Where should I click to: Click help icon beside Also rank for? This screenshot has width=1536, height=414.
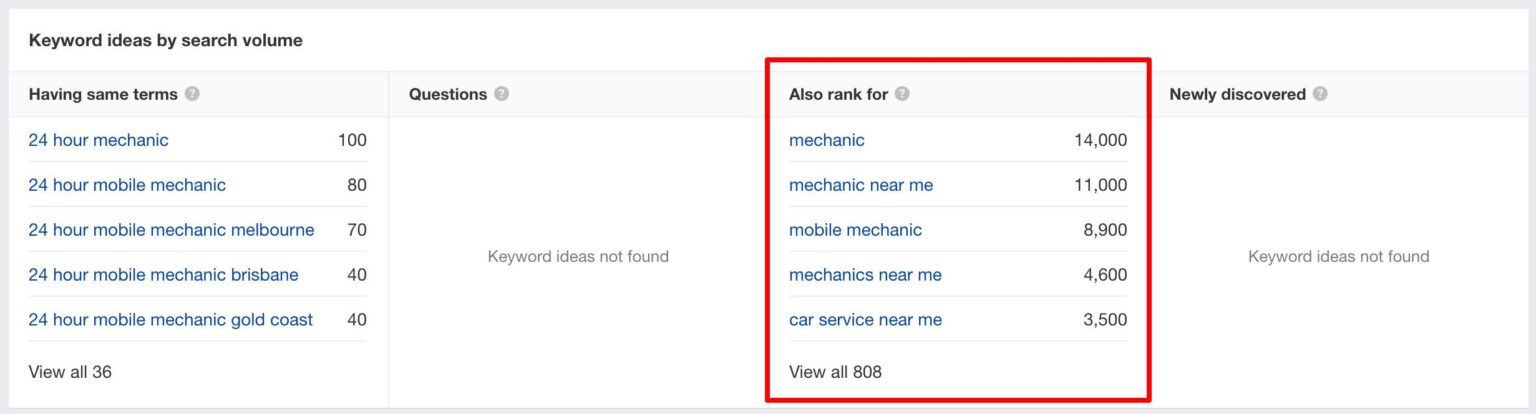pyautogui.click(x=902, y=94)
